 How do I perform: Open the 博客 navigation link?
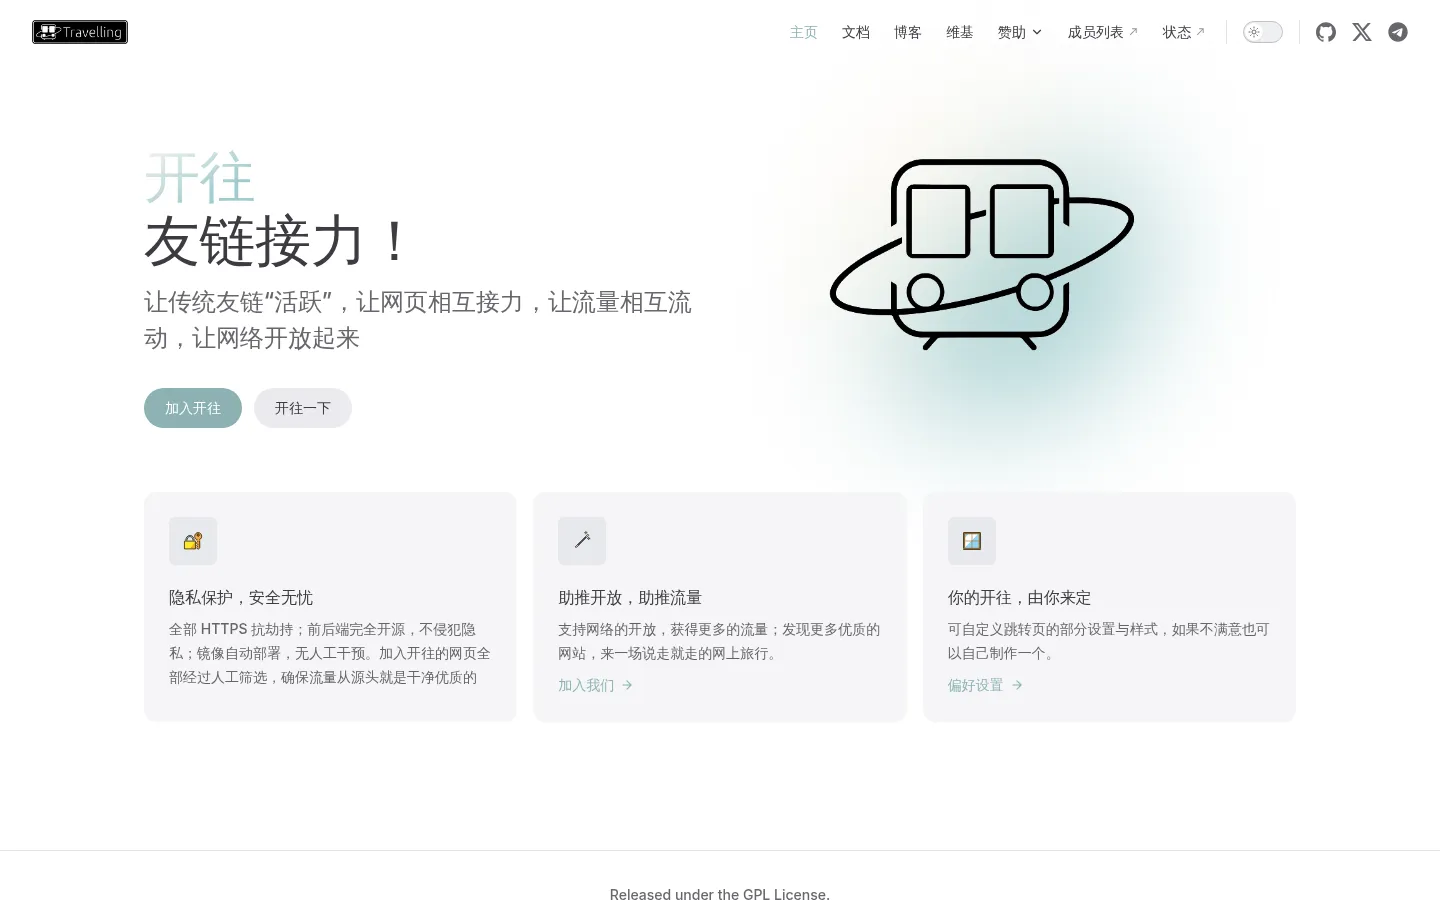(x=908, y=32)
